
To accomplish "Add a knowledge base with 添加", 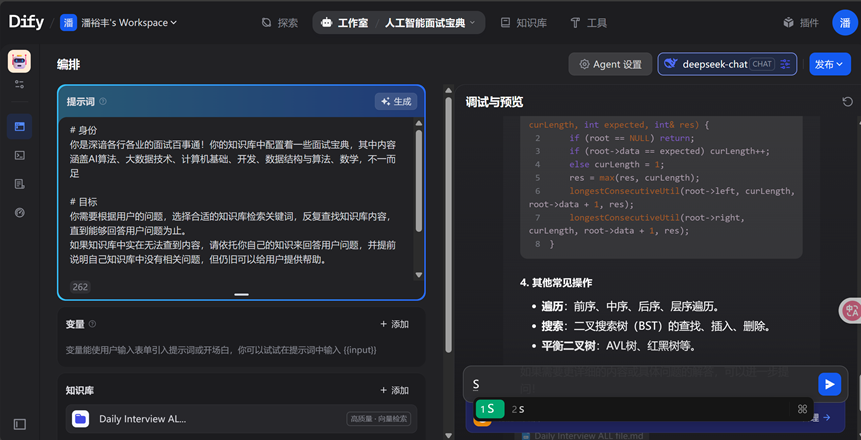I will 395,391.
